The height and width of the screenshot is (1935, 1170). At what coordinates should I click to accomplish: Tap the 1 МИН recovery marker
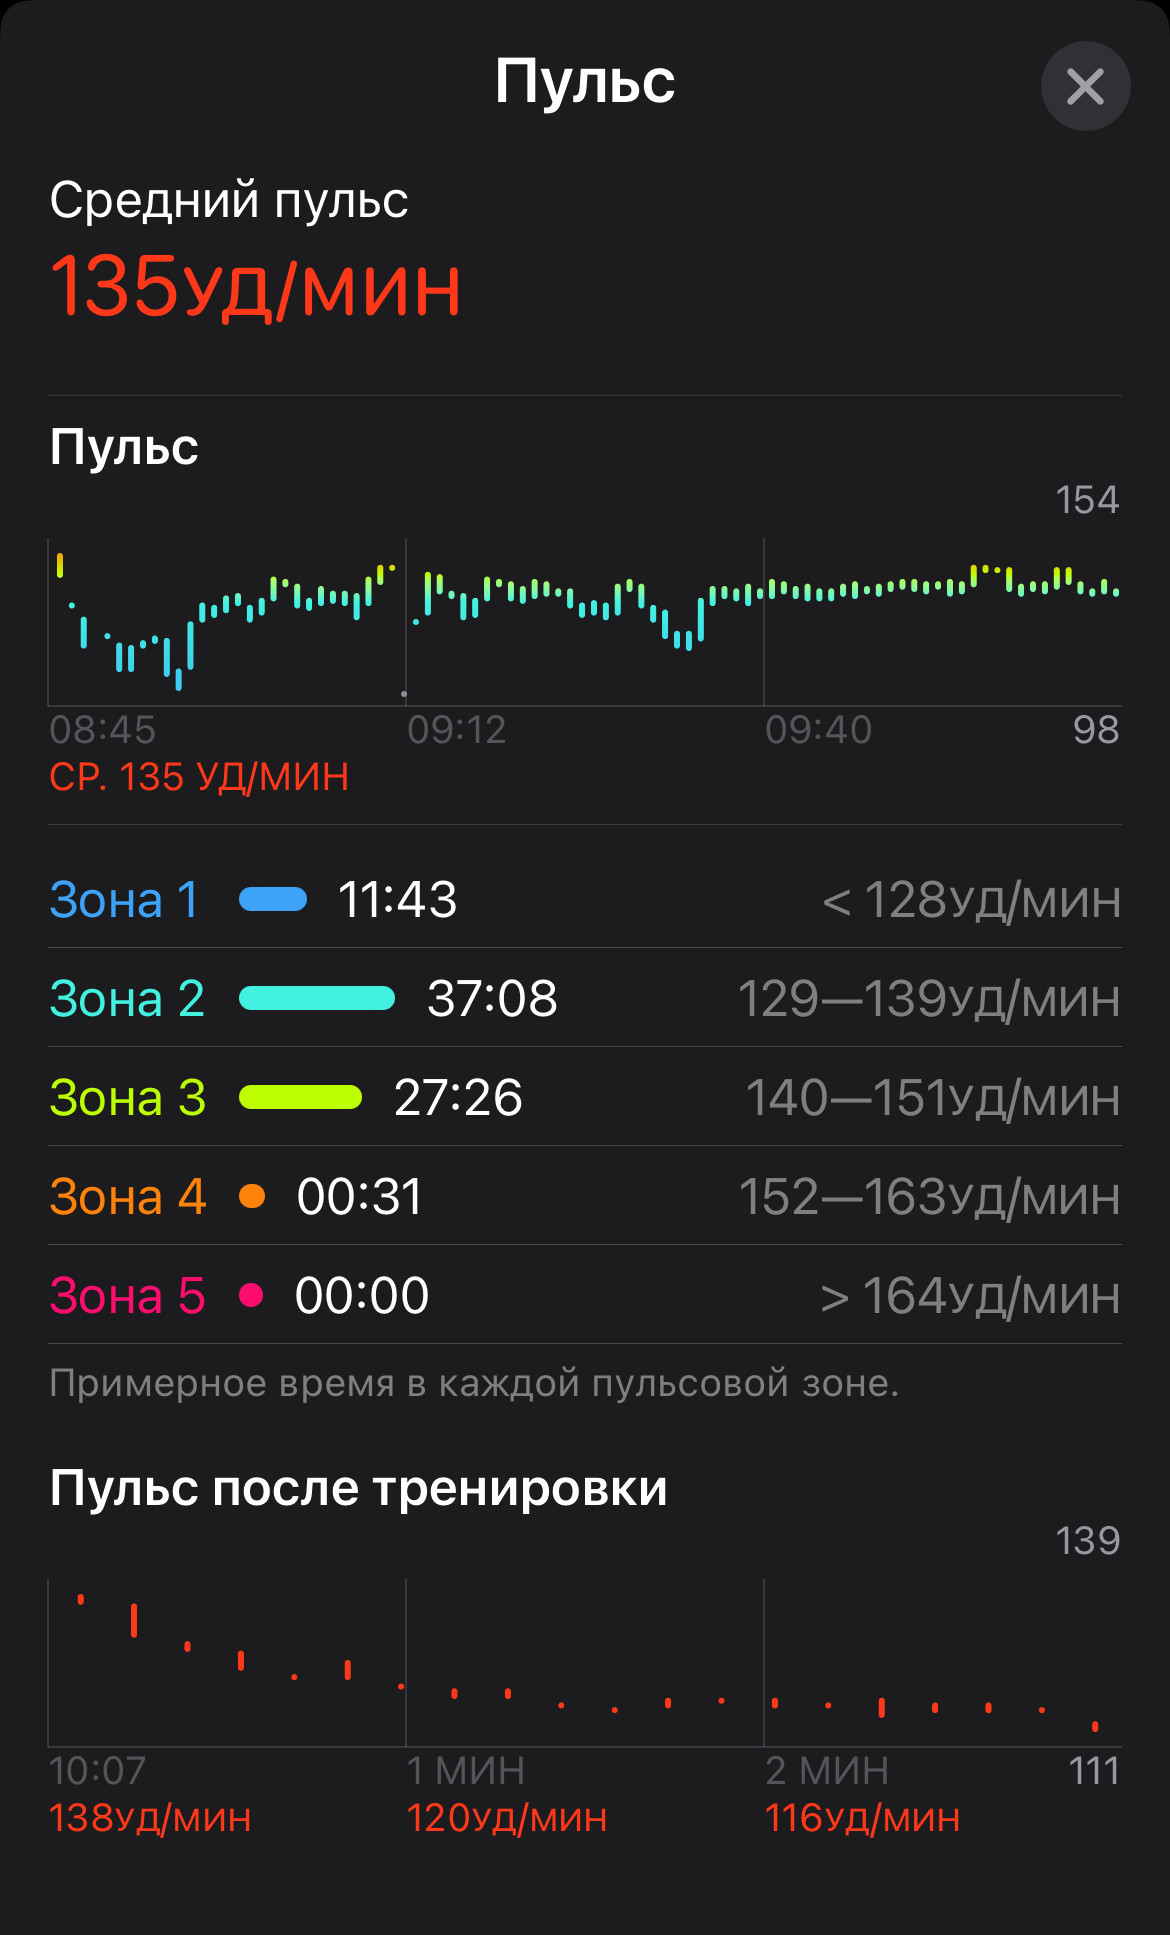coord(466,1771)
